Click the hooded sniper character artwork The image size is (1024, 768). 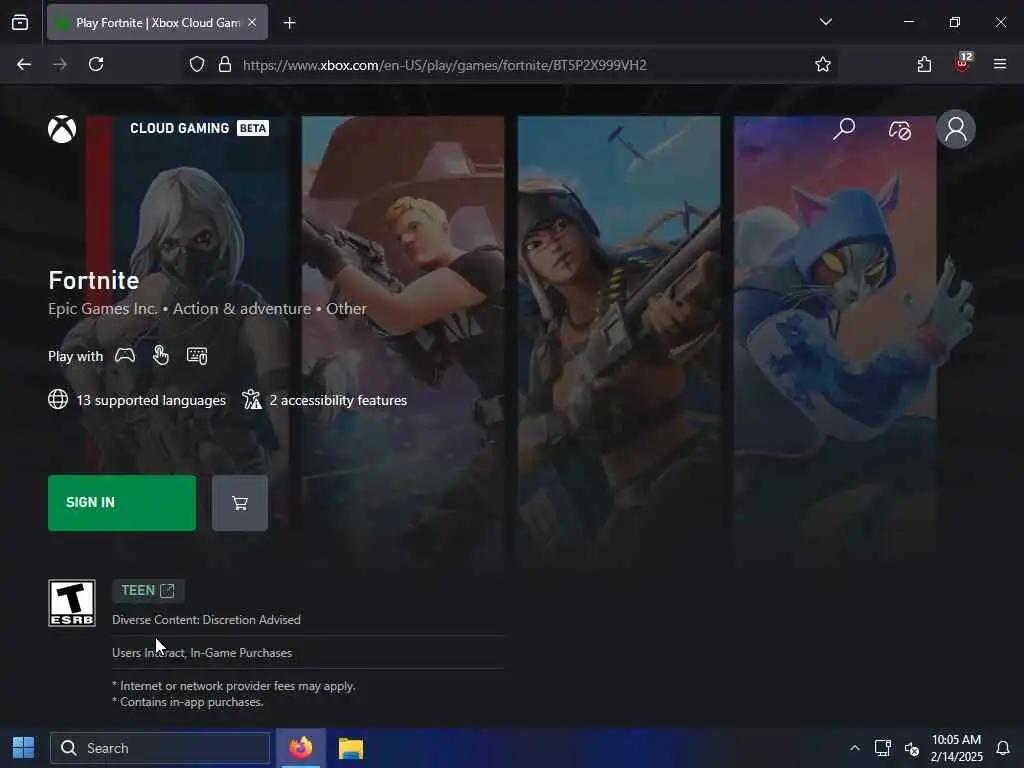(x=619, y=340)
